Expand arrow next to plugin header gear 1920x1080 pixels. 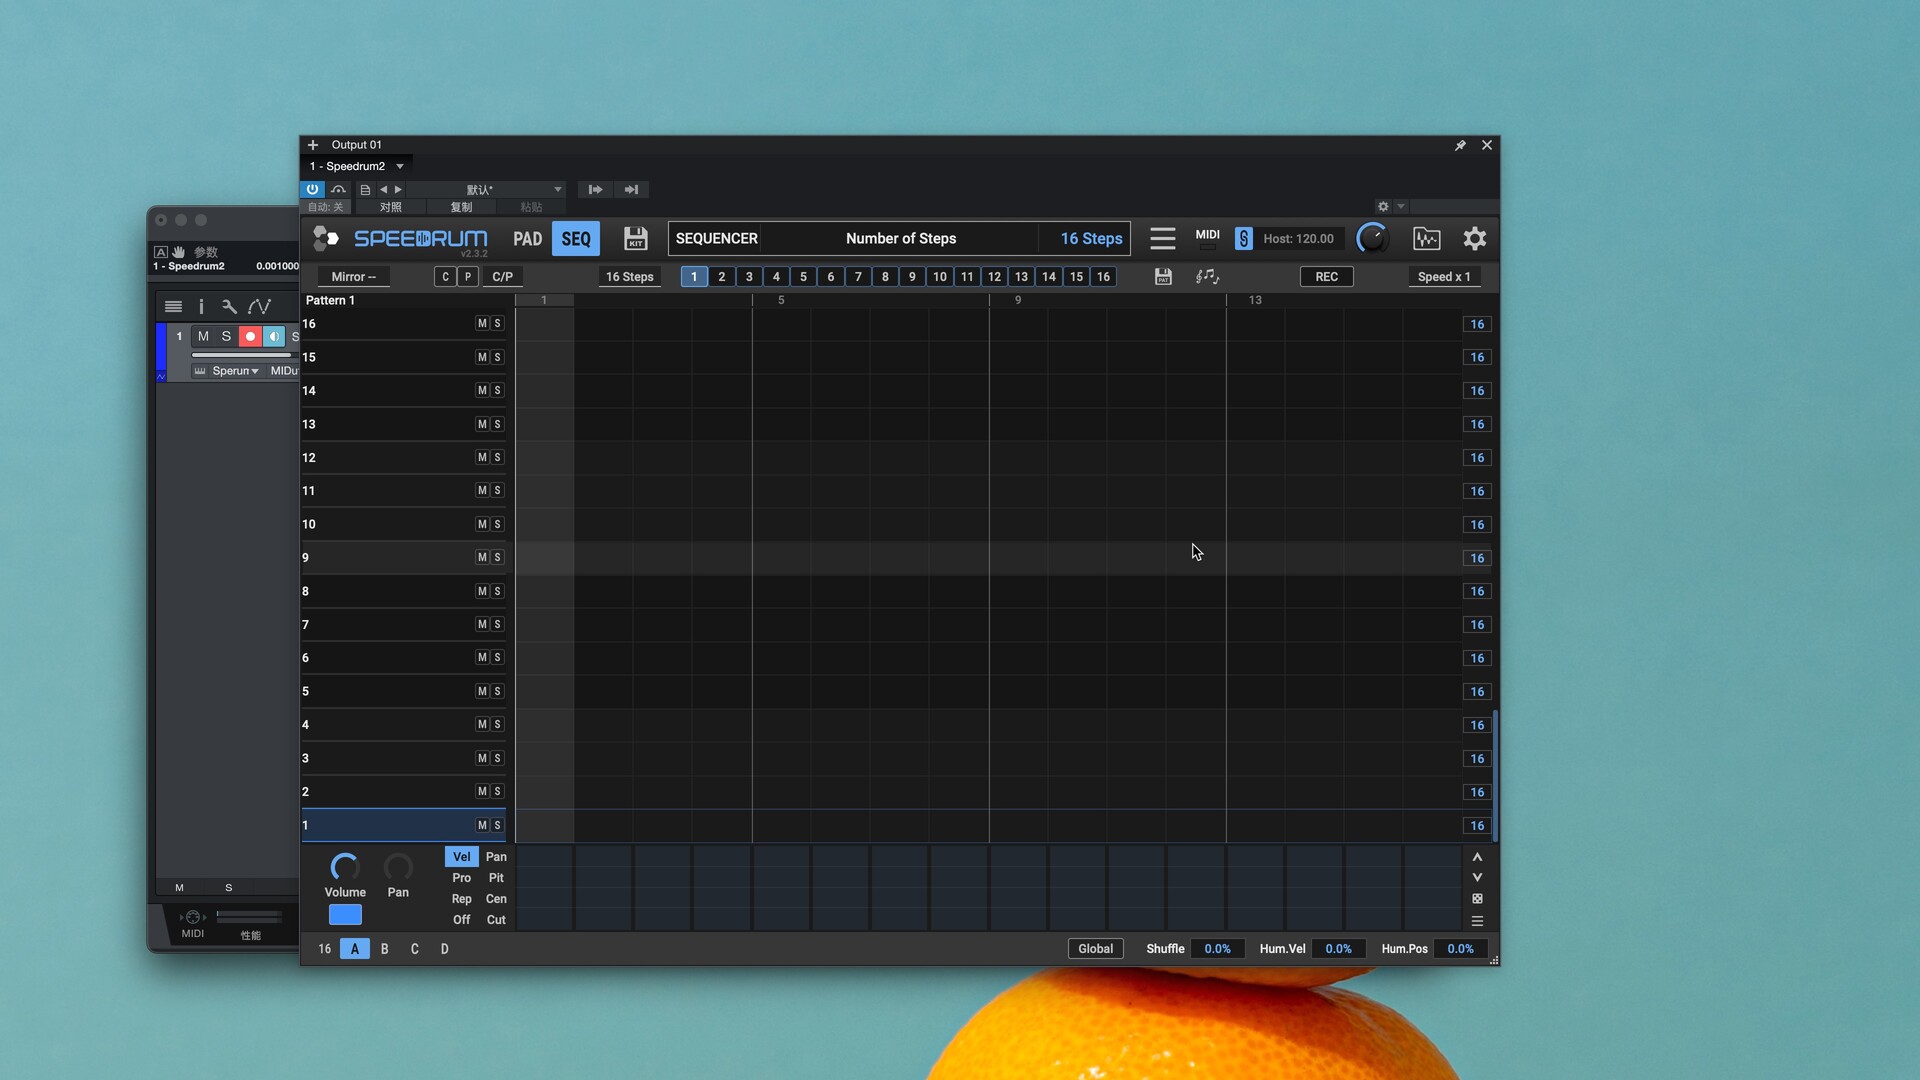(1401, 206)
